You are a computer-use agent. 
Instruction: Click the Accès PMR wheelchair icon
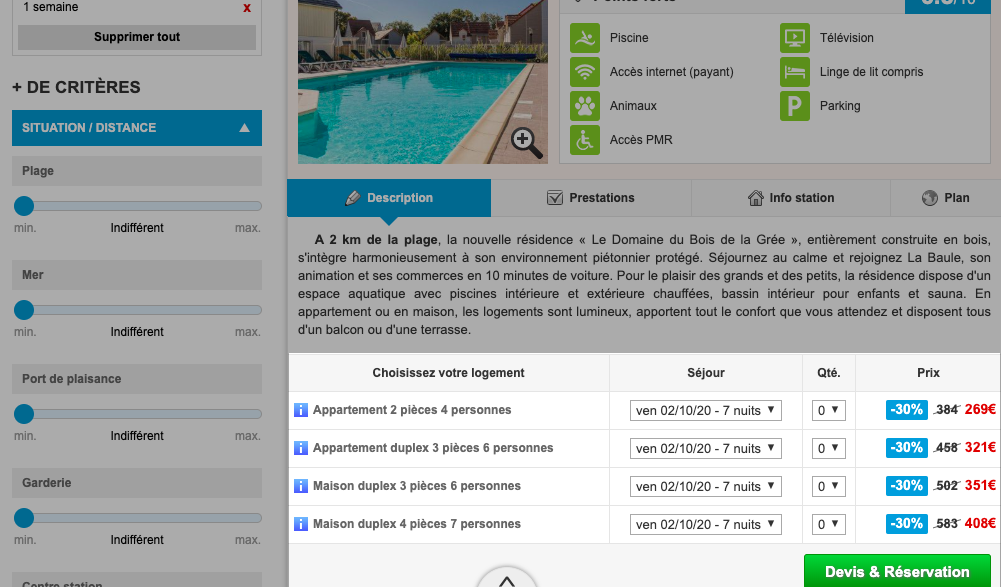point(585,140)
